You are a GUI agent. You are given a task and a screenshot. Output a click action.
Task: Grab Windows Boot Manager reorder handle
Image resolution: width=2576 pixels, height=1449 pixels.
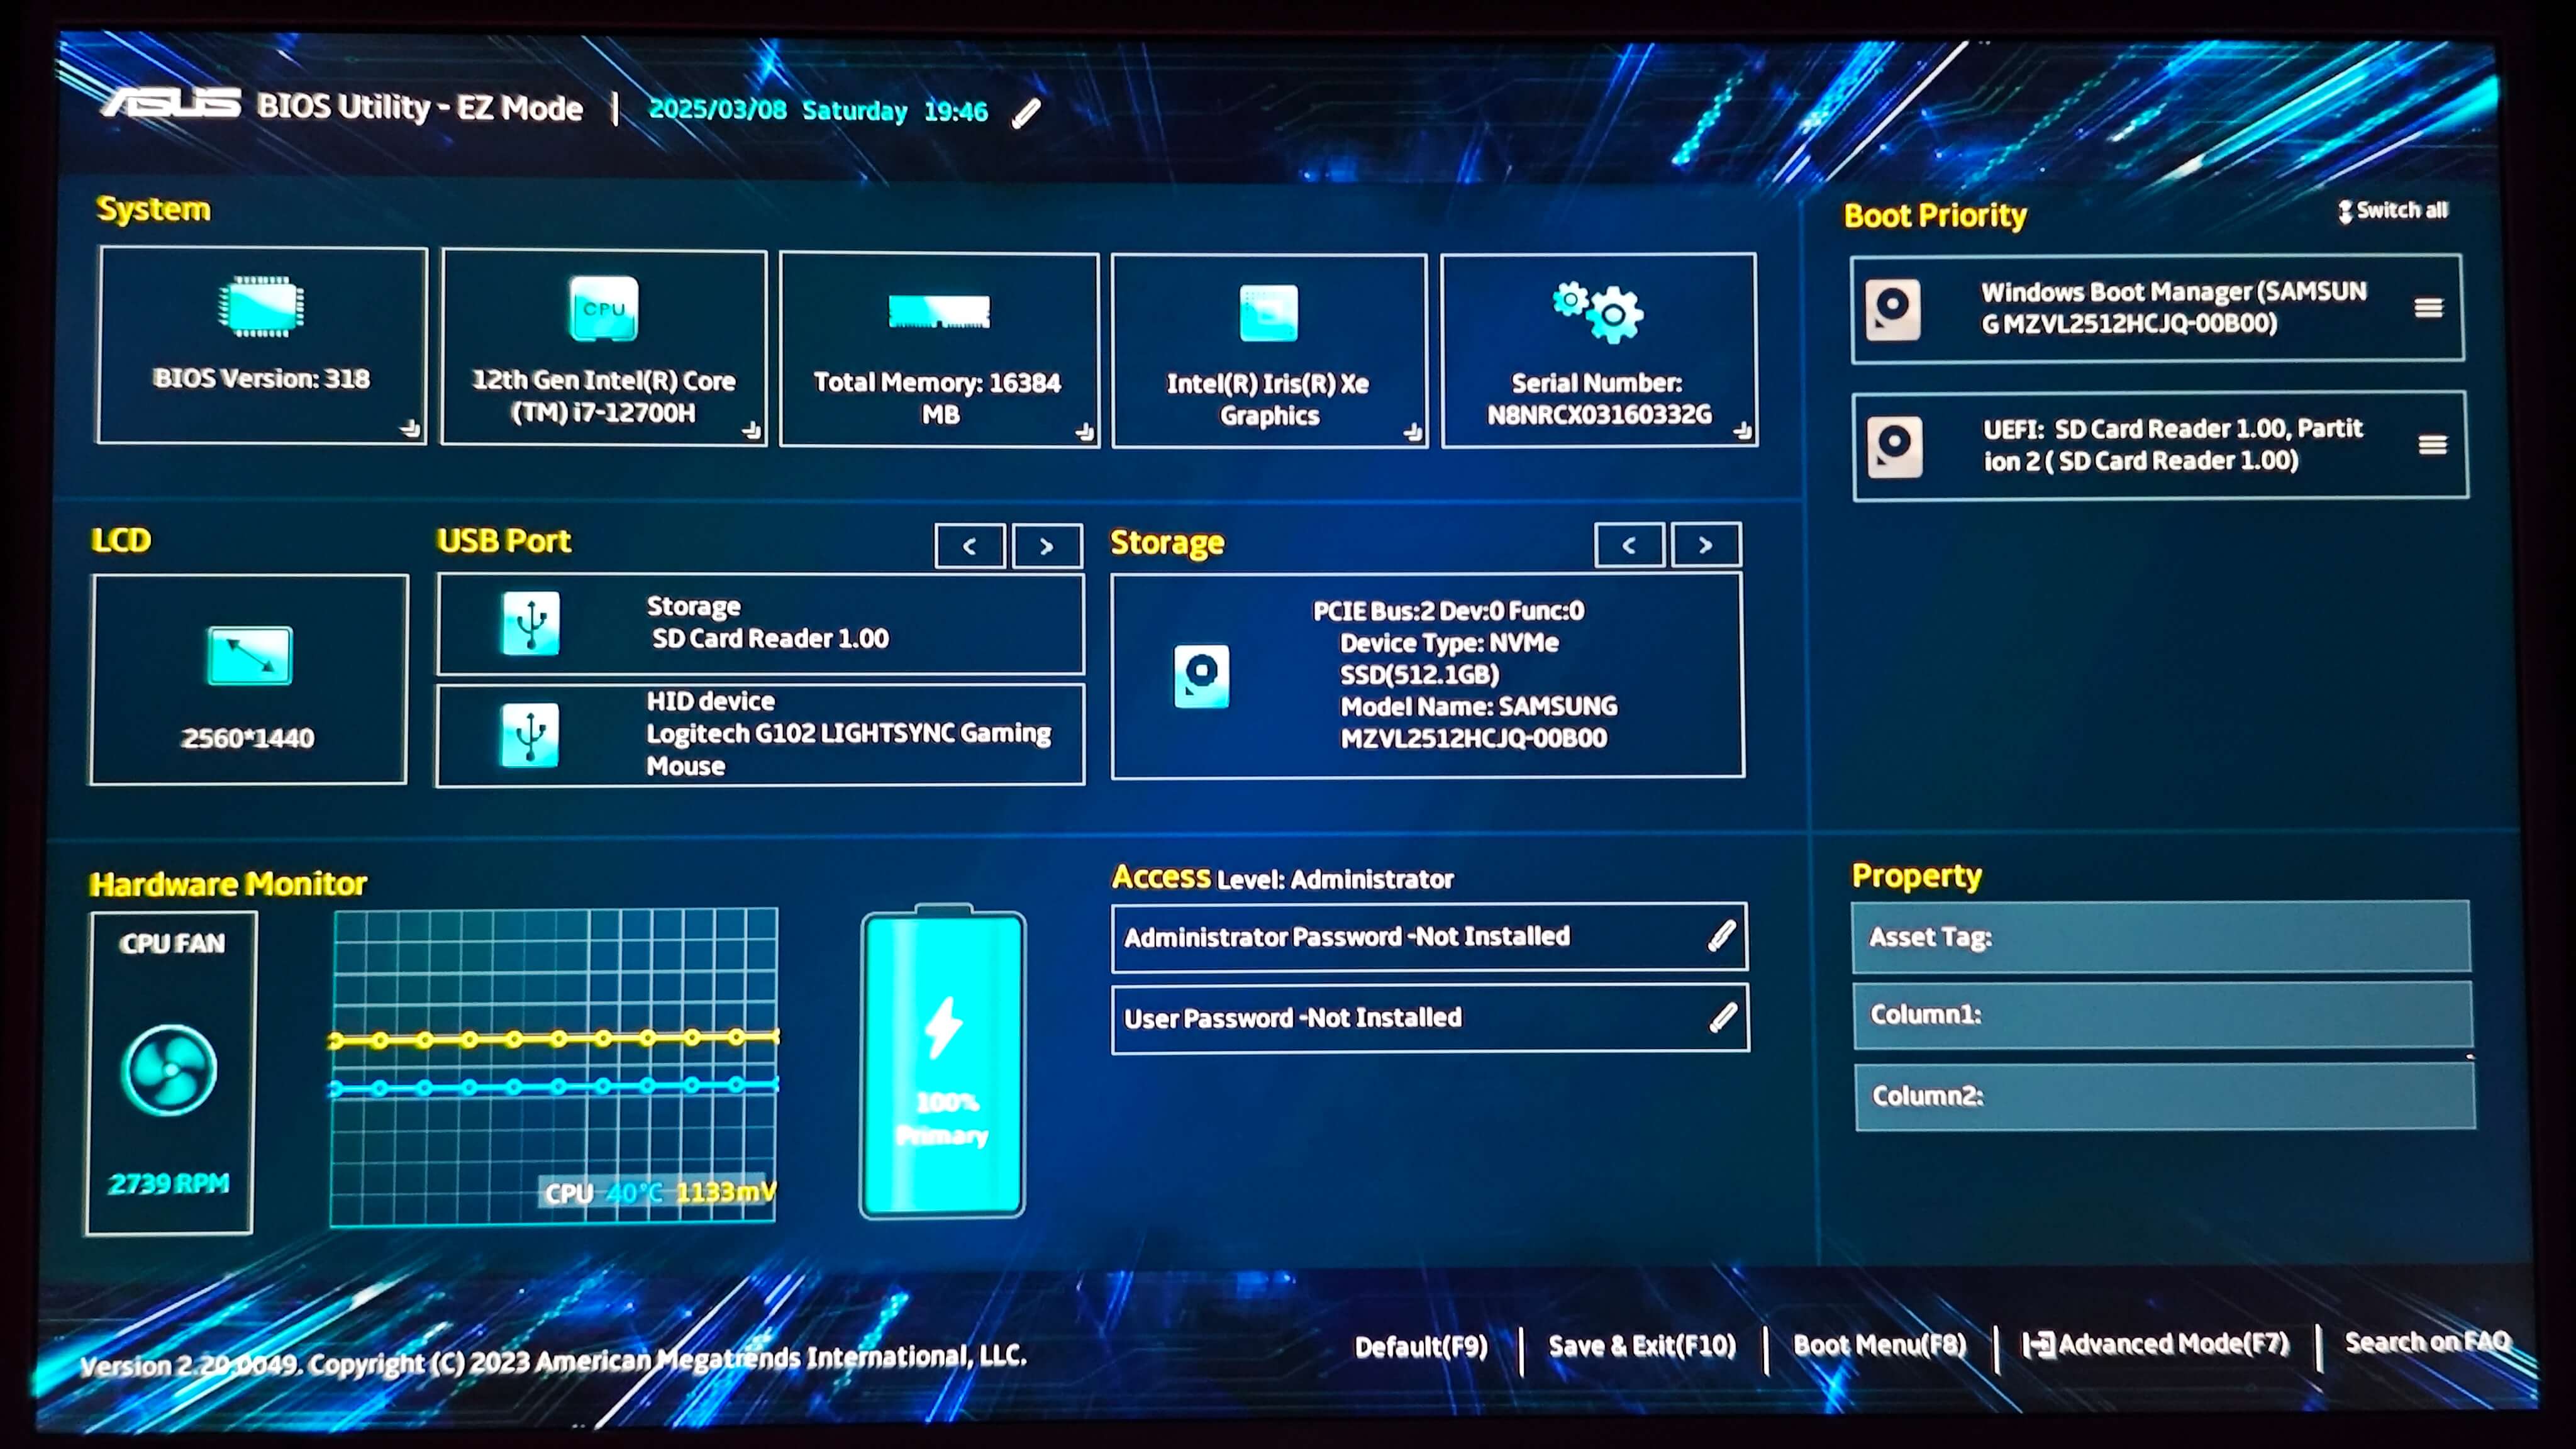2428,308
